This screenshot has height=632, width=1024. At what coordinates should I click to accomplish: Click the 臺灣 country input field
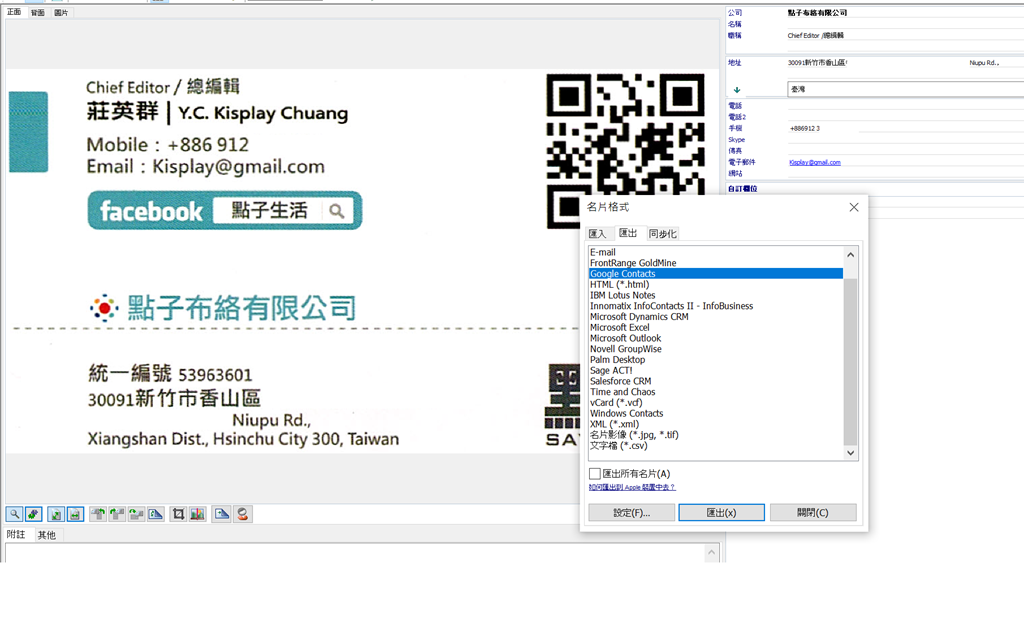pos(900,90)
